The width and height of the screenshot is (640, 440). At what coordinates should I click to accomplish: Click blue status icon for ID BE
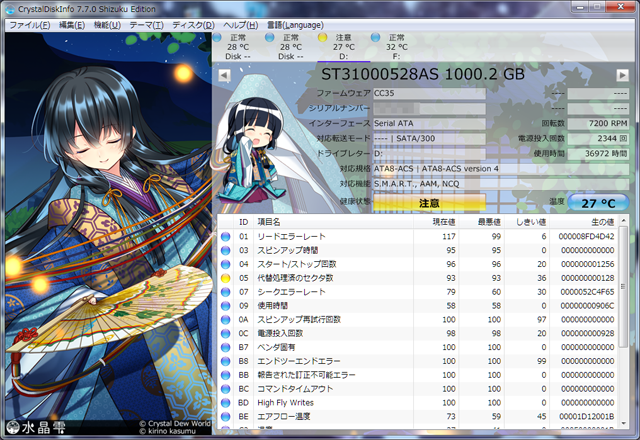click(225, 417)
